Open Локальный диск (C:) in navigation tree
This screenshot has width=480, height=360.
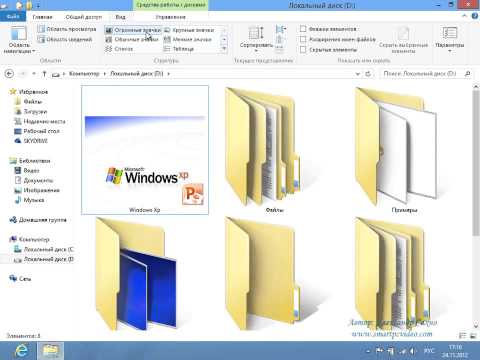pos(48,249)
